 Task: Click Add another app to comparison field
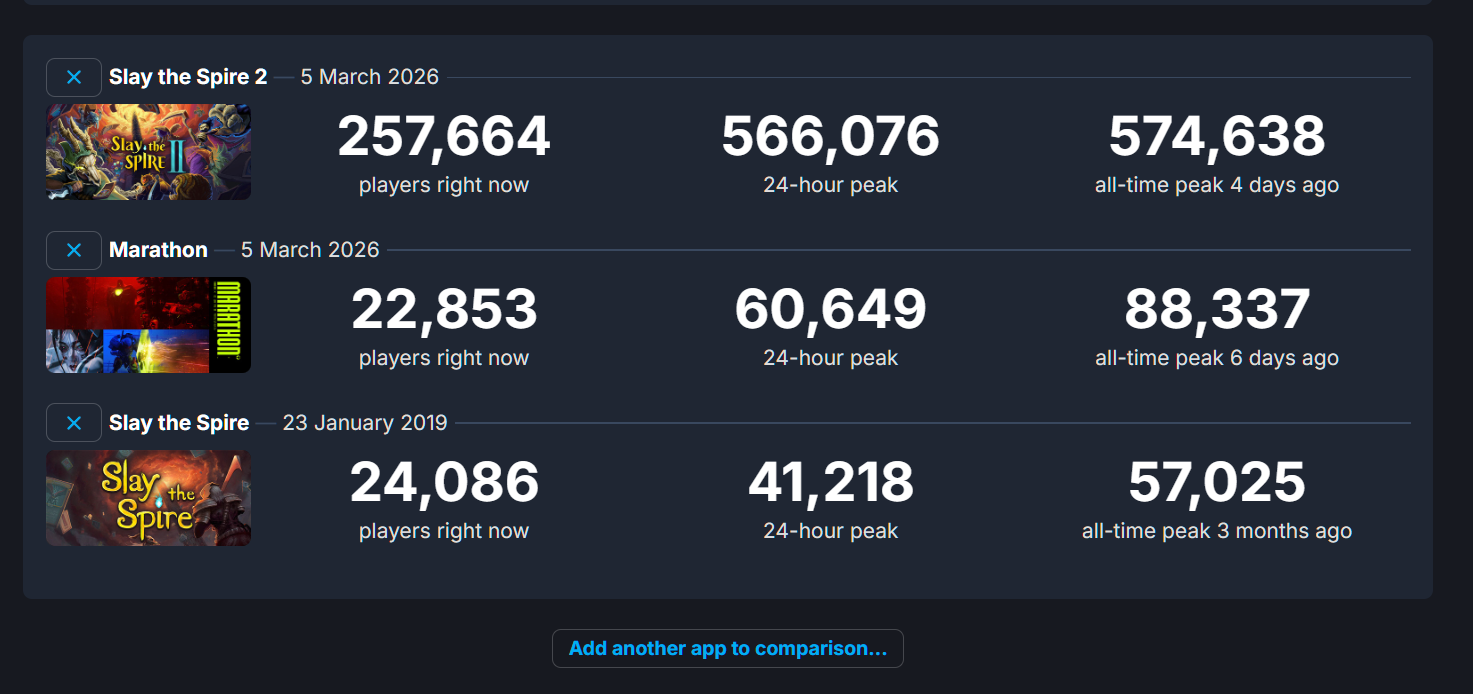pyautogui.click(x=728, y=648)
